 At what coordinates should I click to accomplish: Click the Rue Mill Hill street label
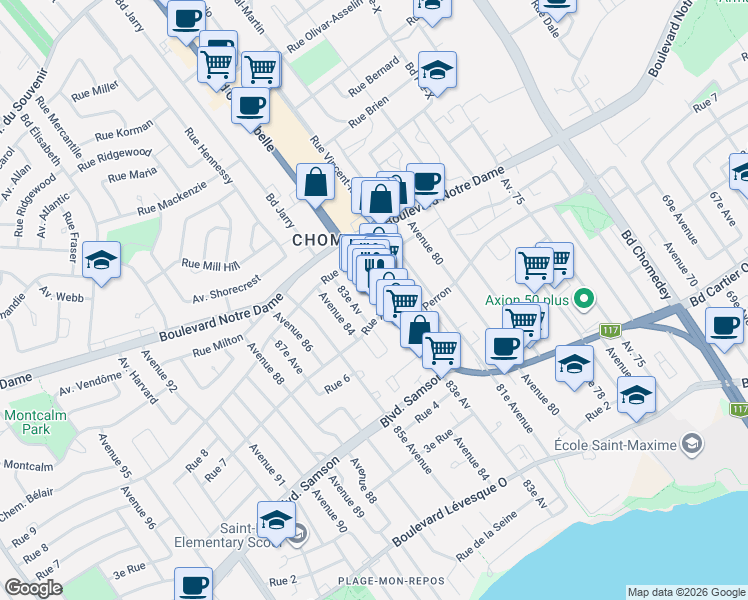(210, 265)
